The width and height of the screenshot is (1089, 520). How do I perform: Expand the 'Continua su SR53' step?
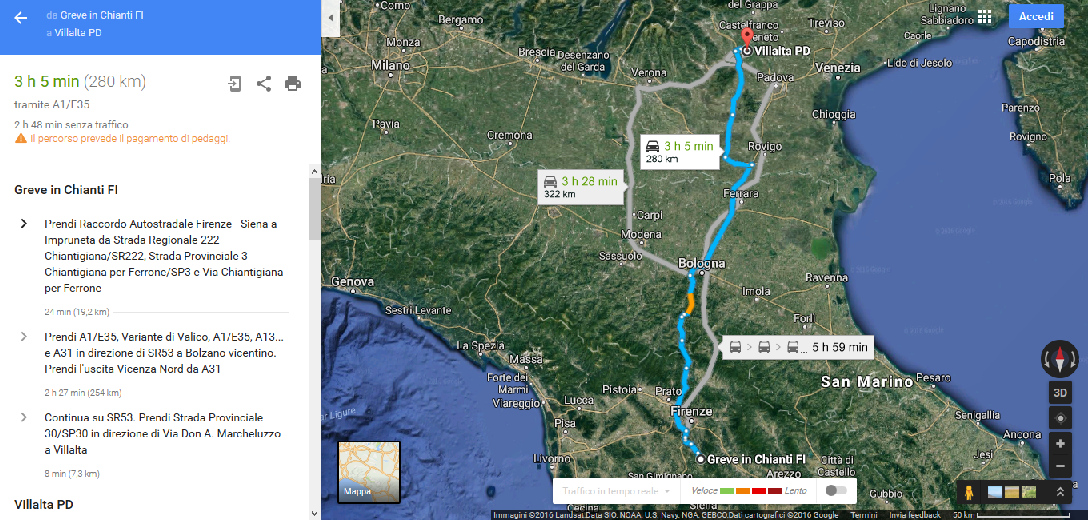(24, 416)
